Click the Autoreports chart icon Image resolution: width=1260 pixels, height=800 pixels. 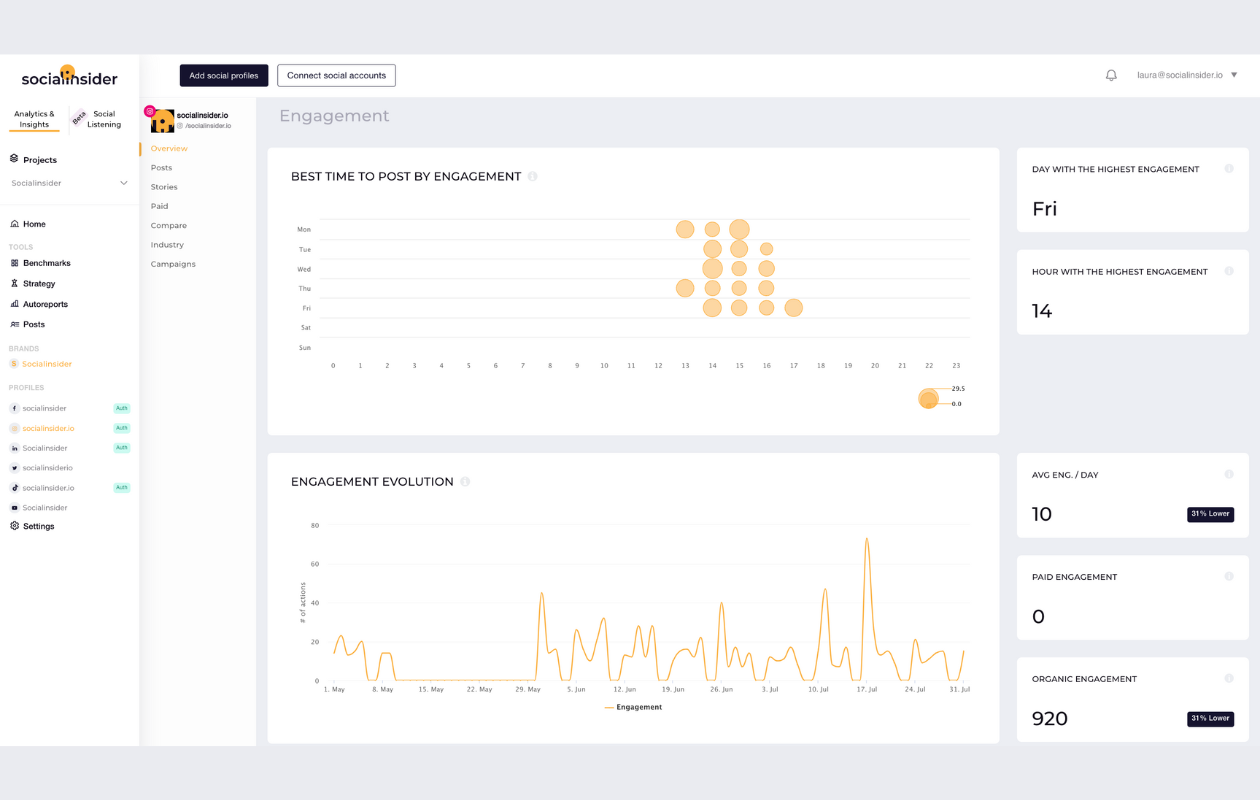(15, 304)
